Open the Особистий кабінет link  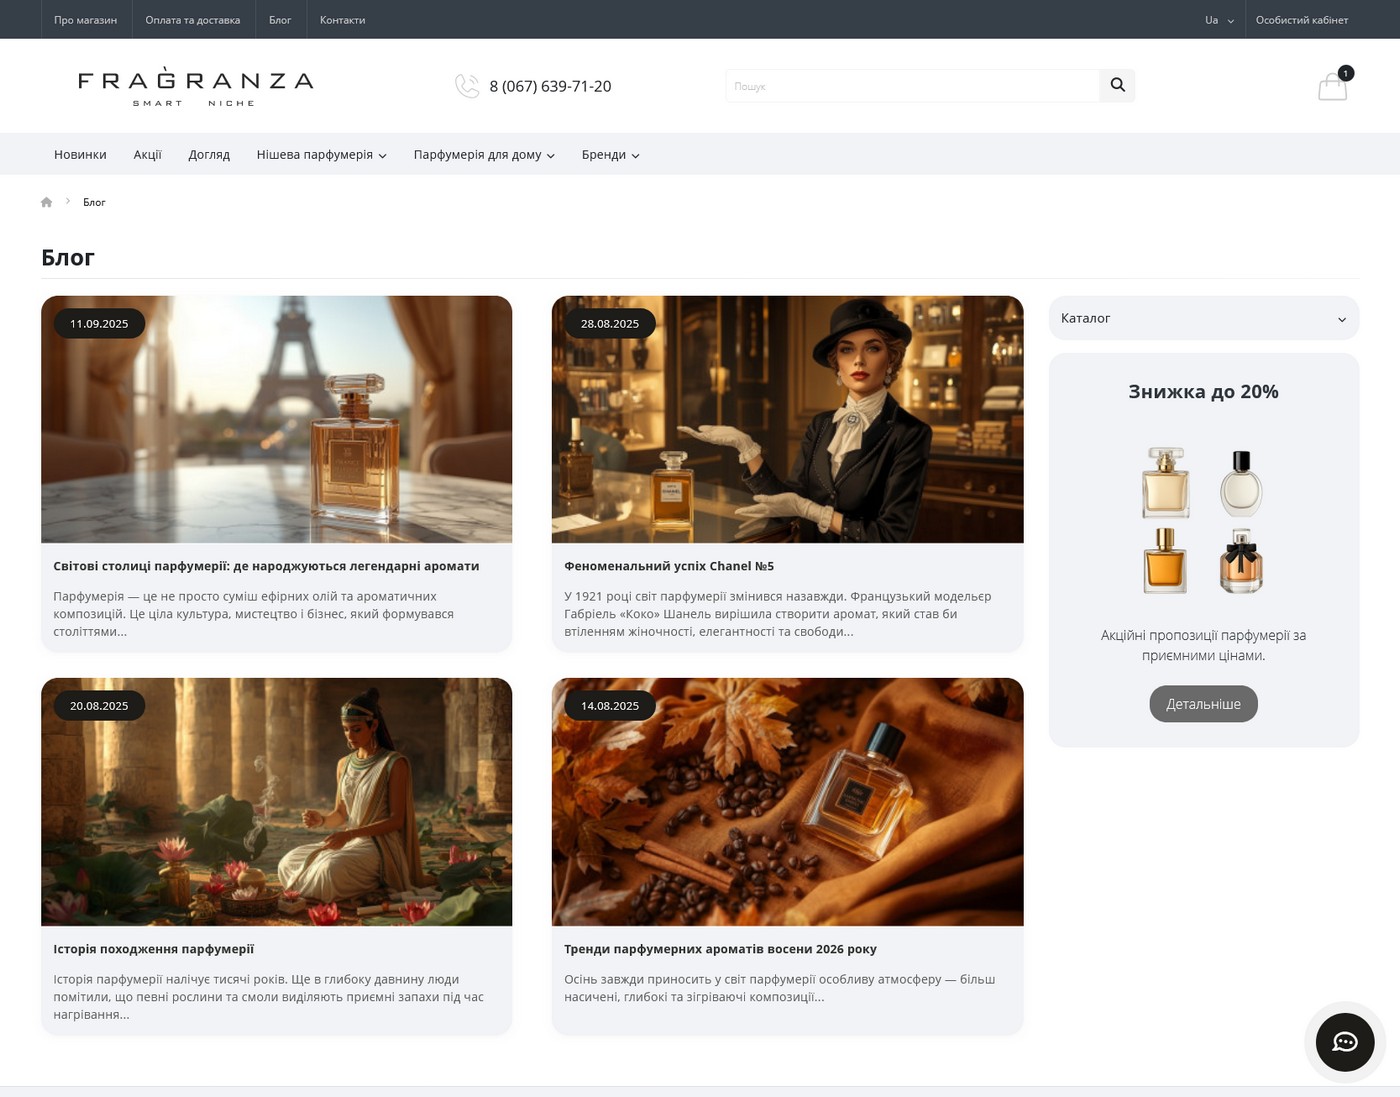tap(1301, 20)
